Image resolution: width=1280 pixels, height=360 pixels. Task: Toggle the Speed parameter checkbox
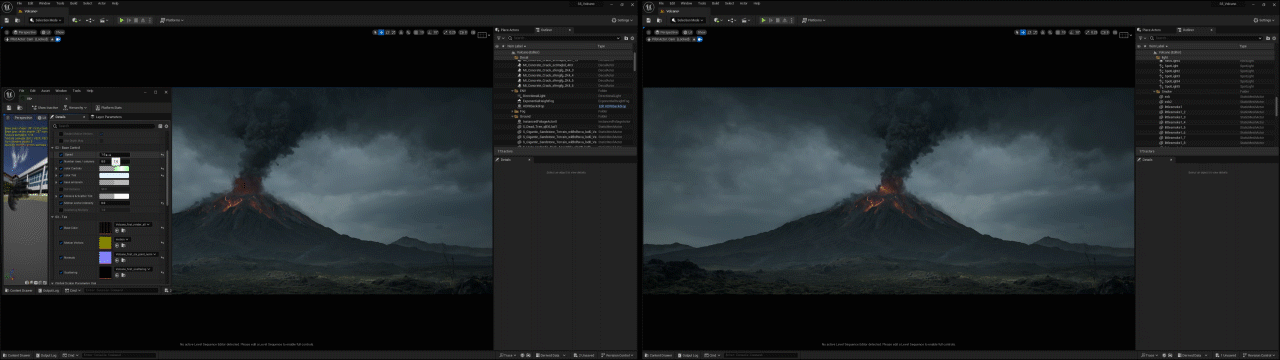click(60, 155)
